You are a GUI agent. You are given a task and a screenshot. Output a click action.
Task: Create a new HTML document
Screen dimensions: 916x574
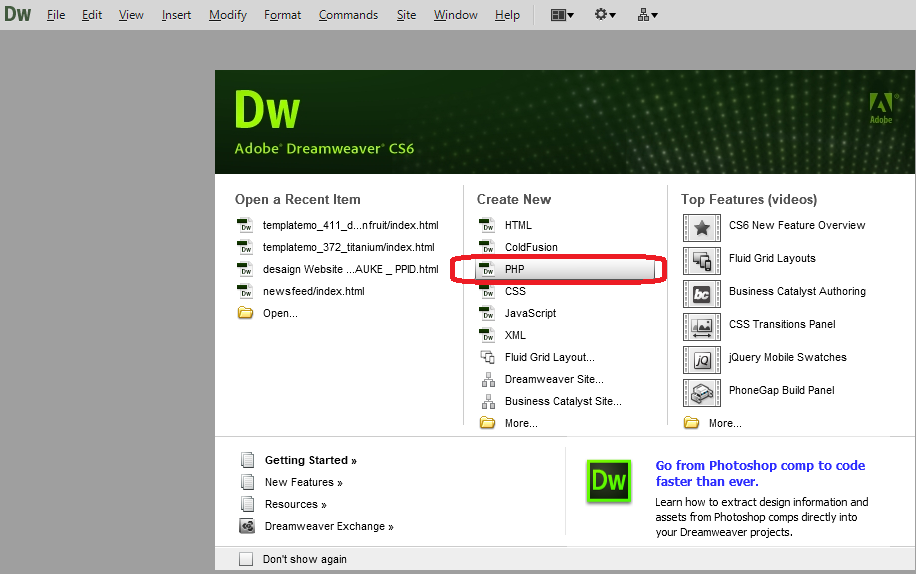(518, 225)
